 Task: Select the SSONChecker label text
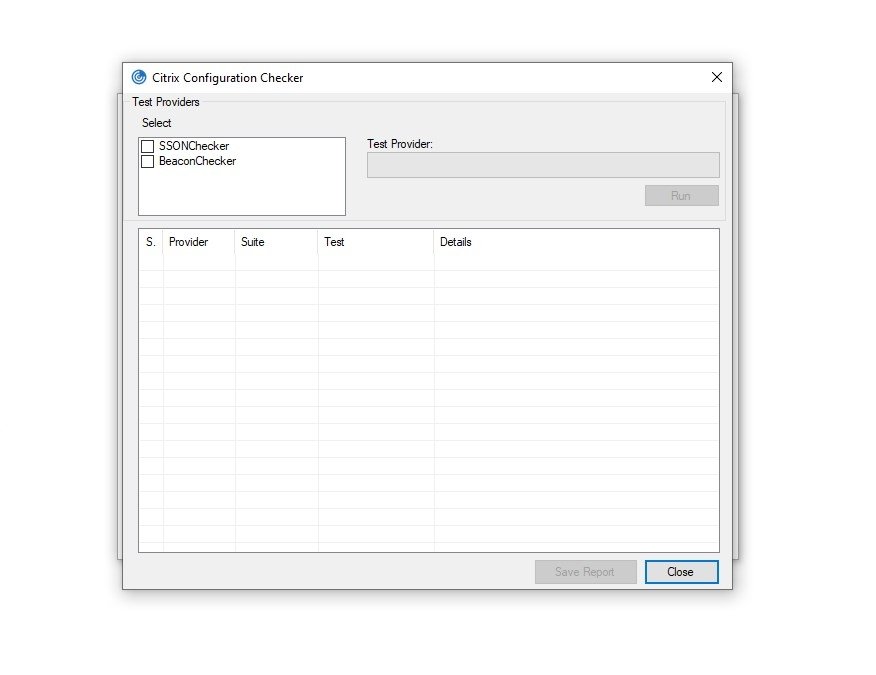tap(194, 146)
